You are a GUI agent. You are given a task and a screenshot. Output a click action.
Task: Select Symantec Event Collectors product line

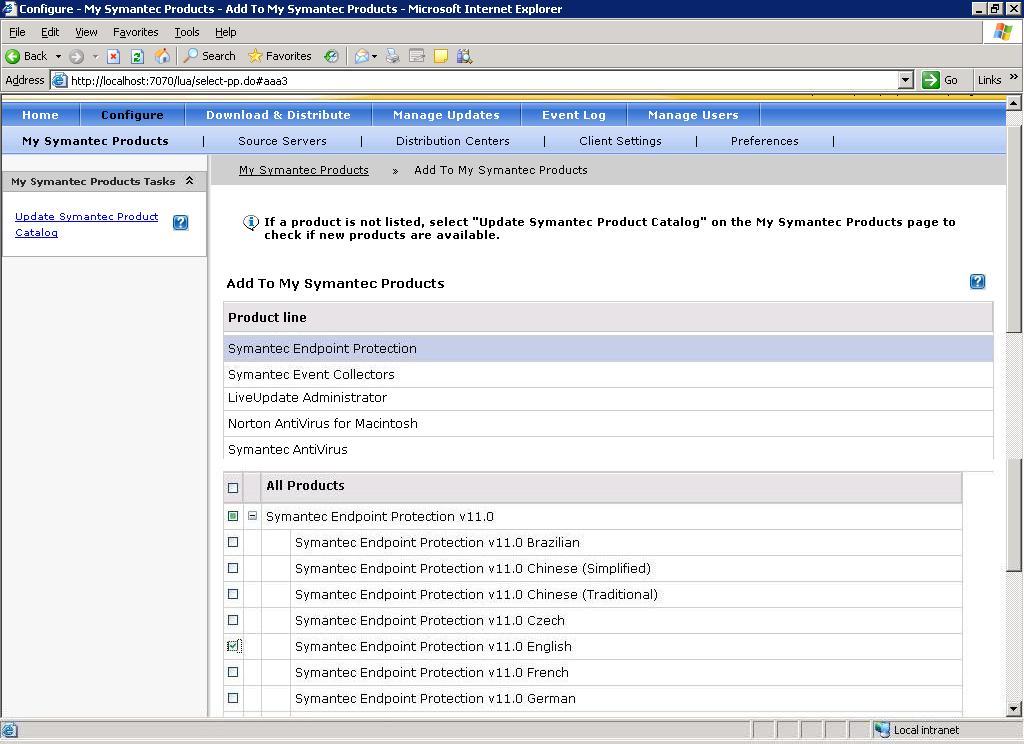608,374
